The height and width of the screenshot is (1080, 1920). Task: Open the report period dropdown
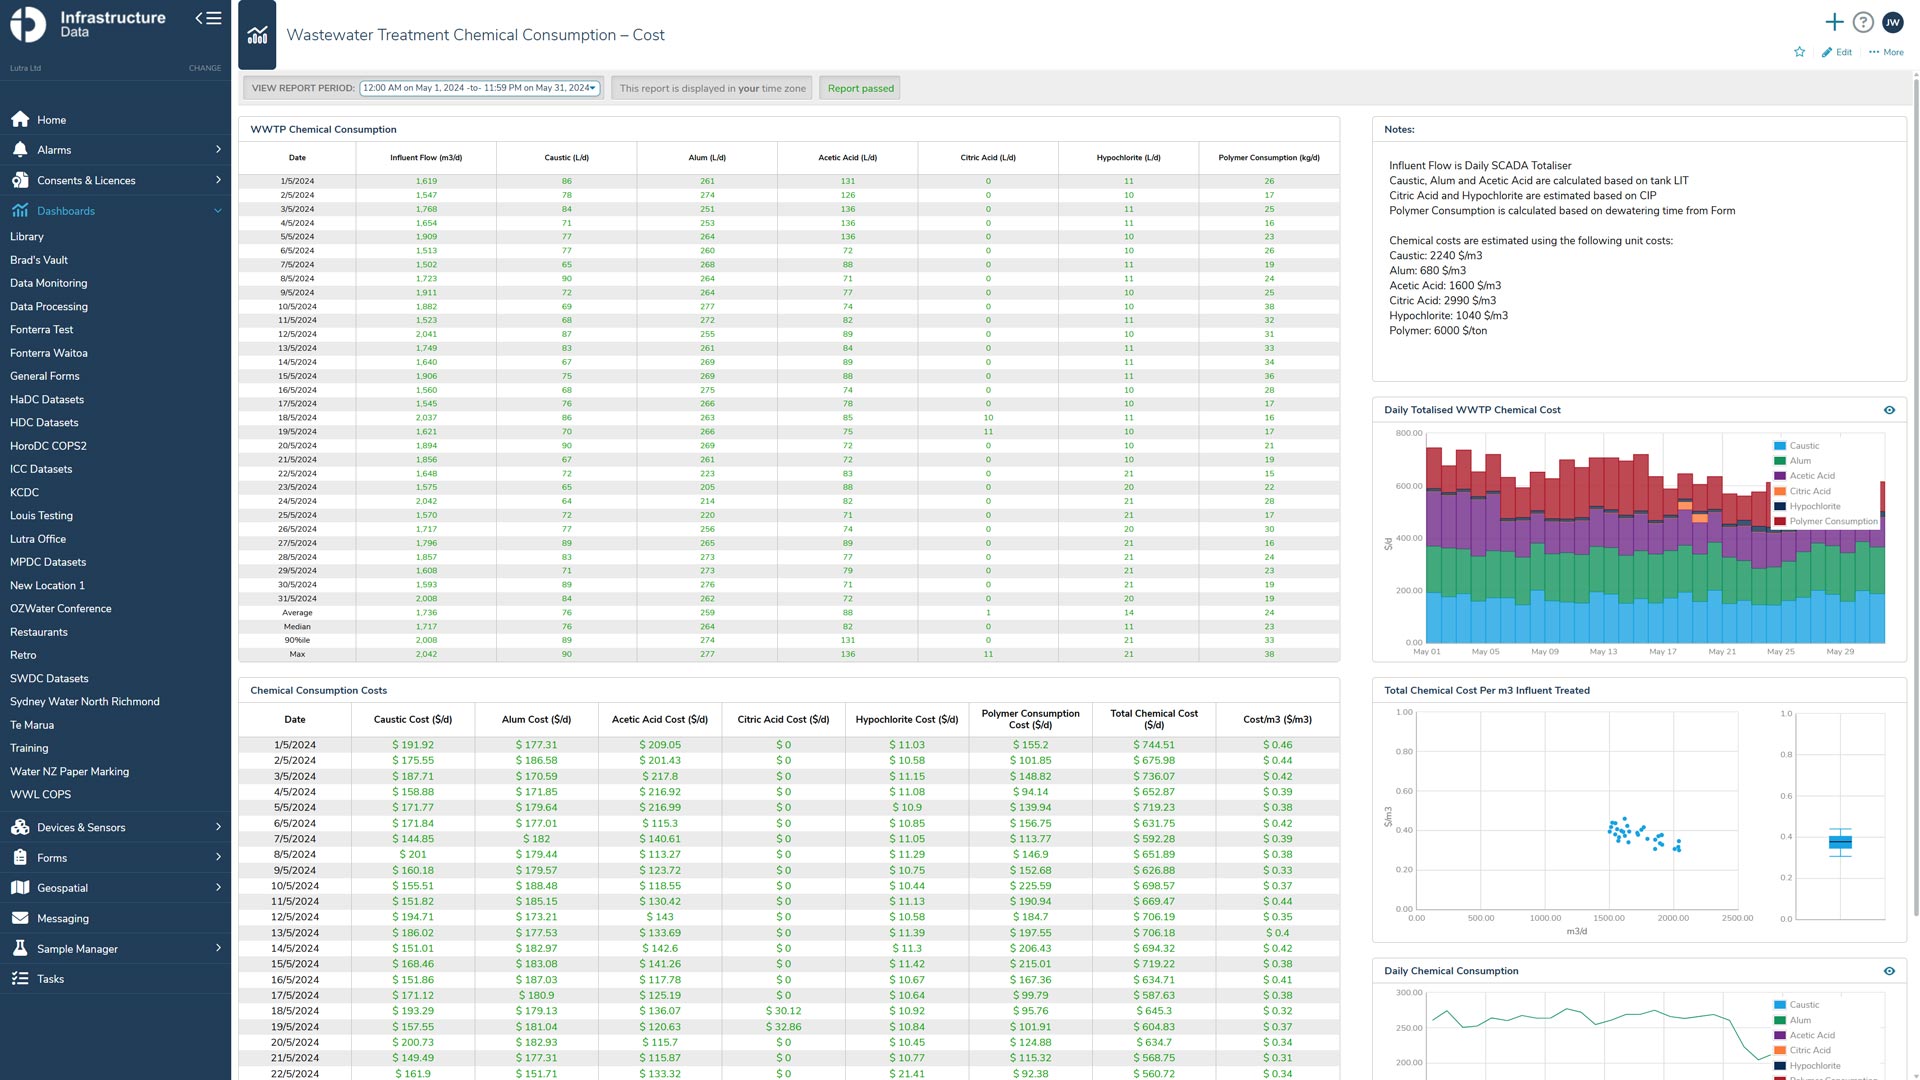480,88
